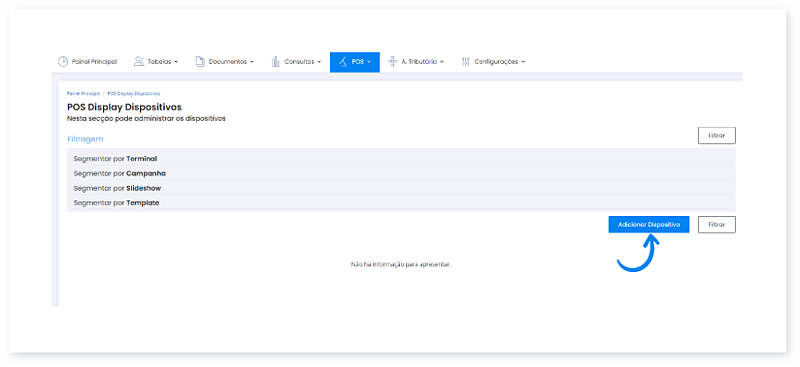Expand the Tabelas dropdown arrow
The height and width of the screenshot is (367, 800).
[x=176, y=62]
